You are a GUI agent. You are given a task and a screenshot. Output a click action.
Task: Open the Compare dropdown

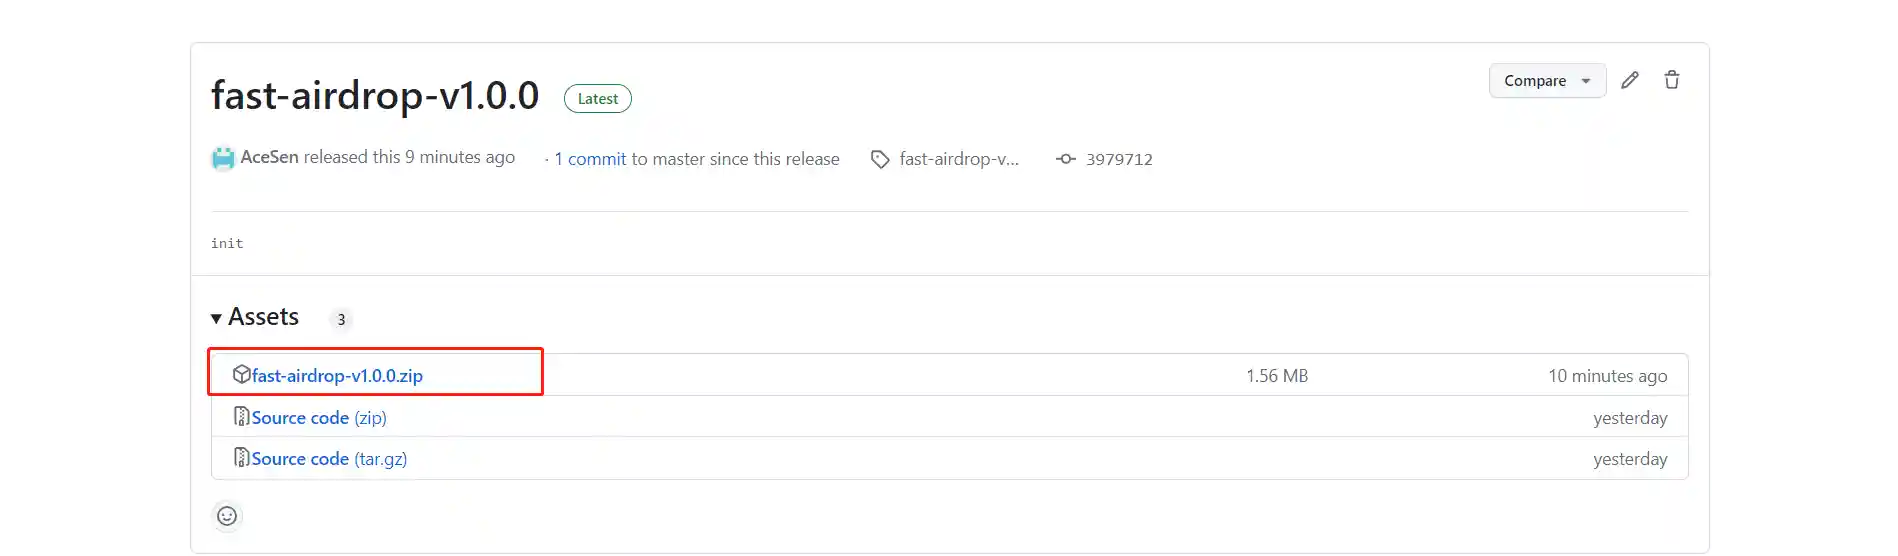(x=1546, y=80)
